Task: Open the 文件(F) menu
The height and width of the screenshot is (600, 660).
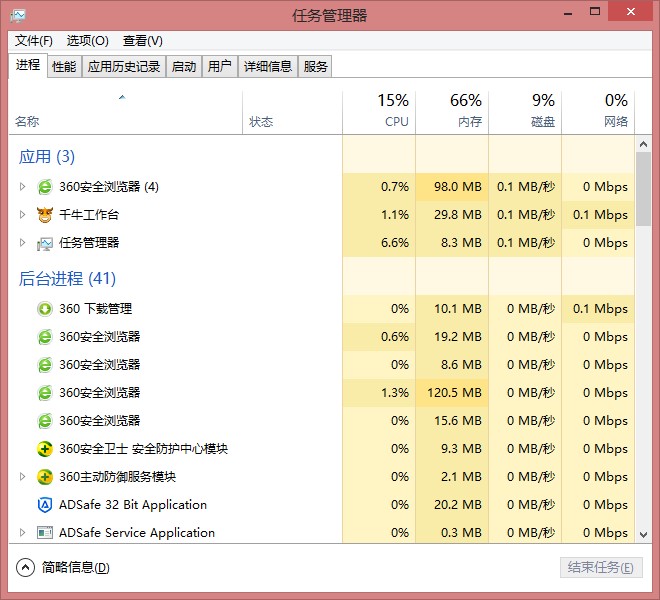Action: (34, 41)
